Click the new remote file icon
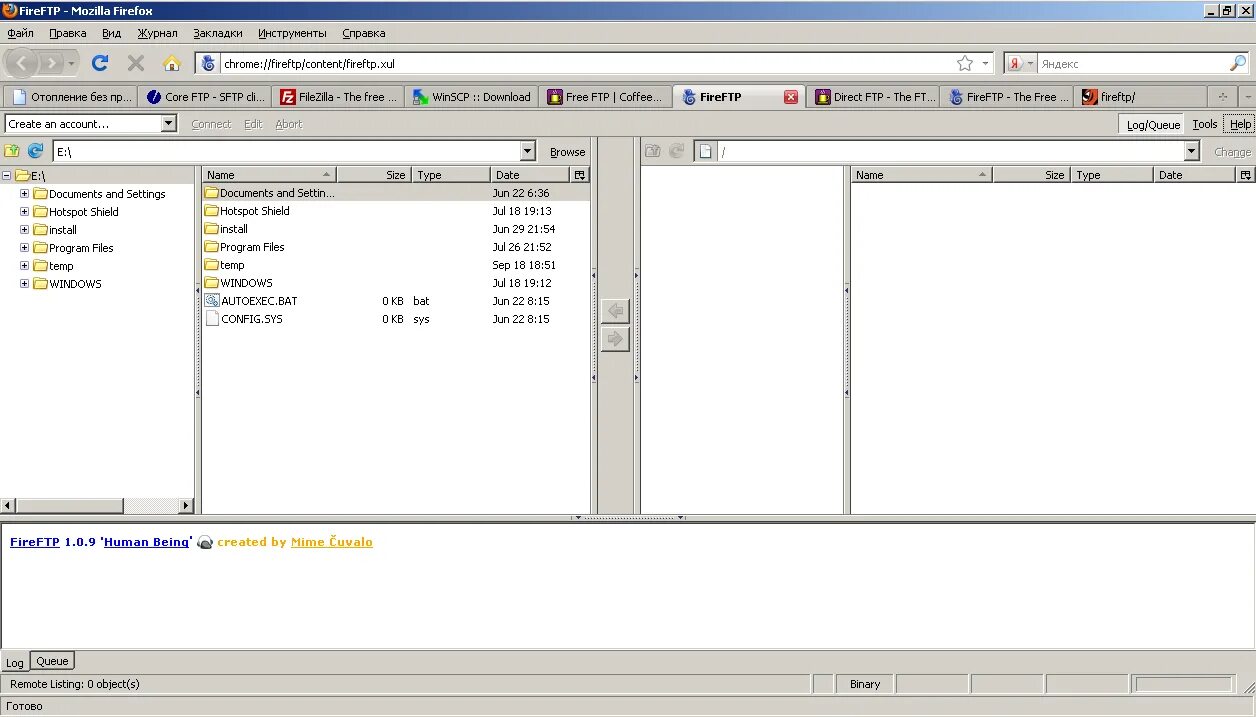This screenshot has height=717, width=1256. [x=707, y=150]
